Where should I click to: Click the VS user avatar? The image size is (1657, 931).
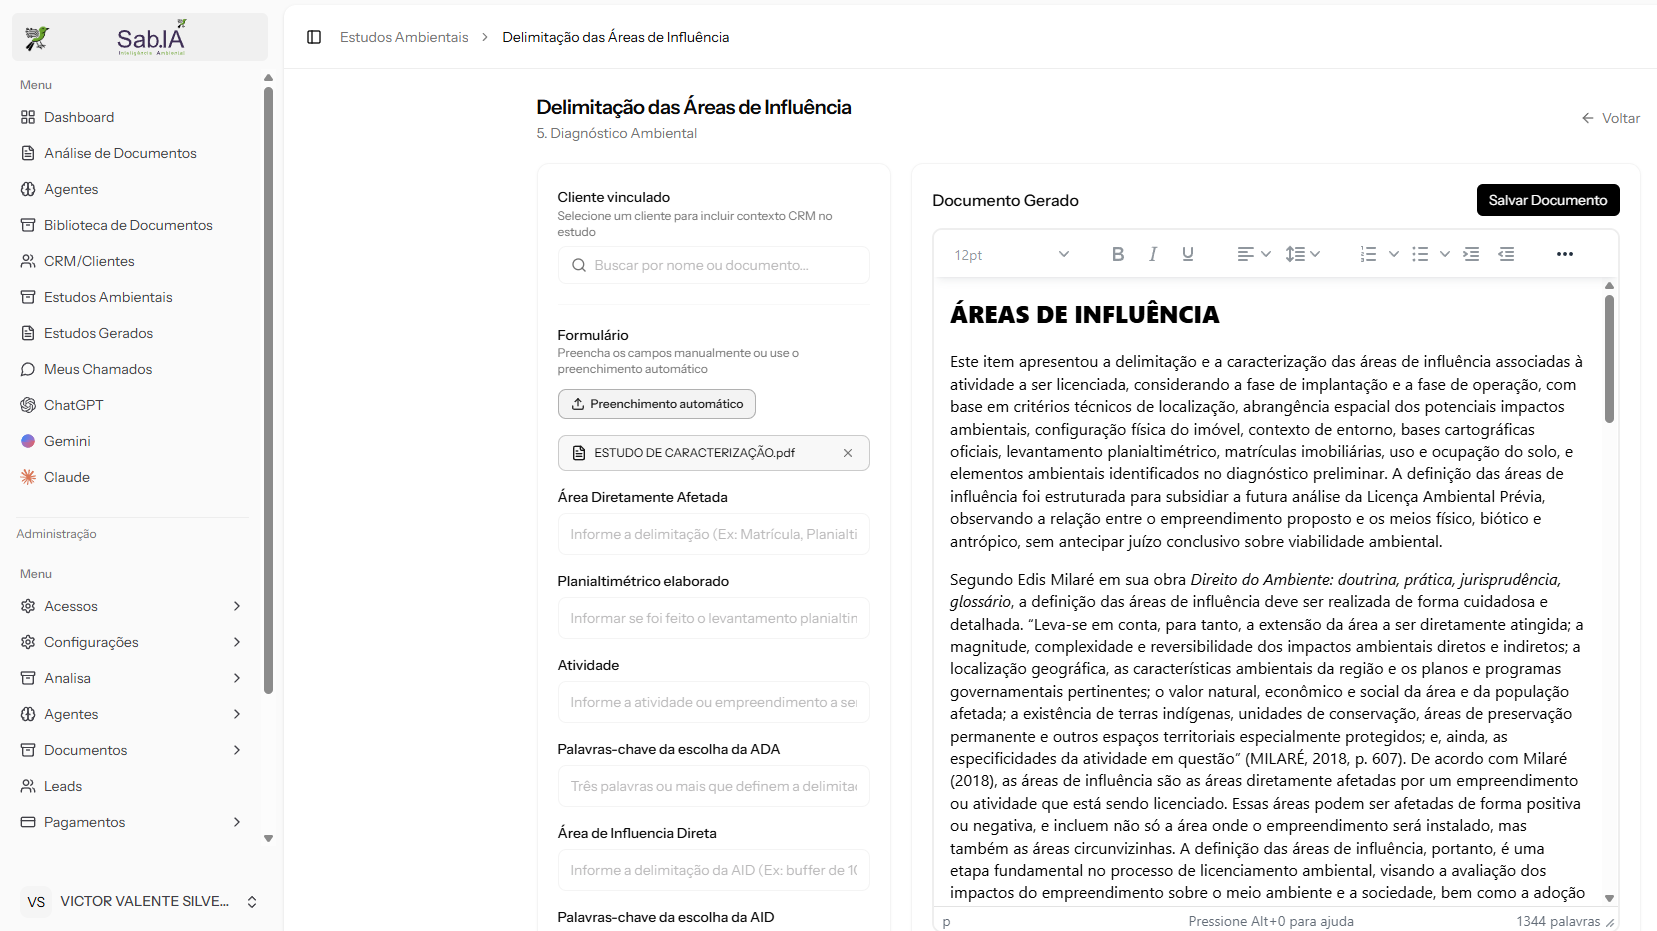pos(36,901)
